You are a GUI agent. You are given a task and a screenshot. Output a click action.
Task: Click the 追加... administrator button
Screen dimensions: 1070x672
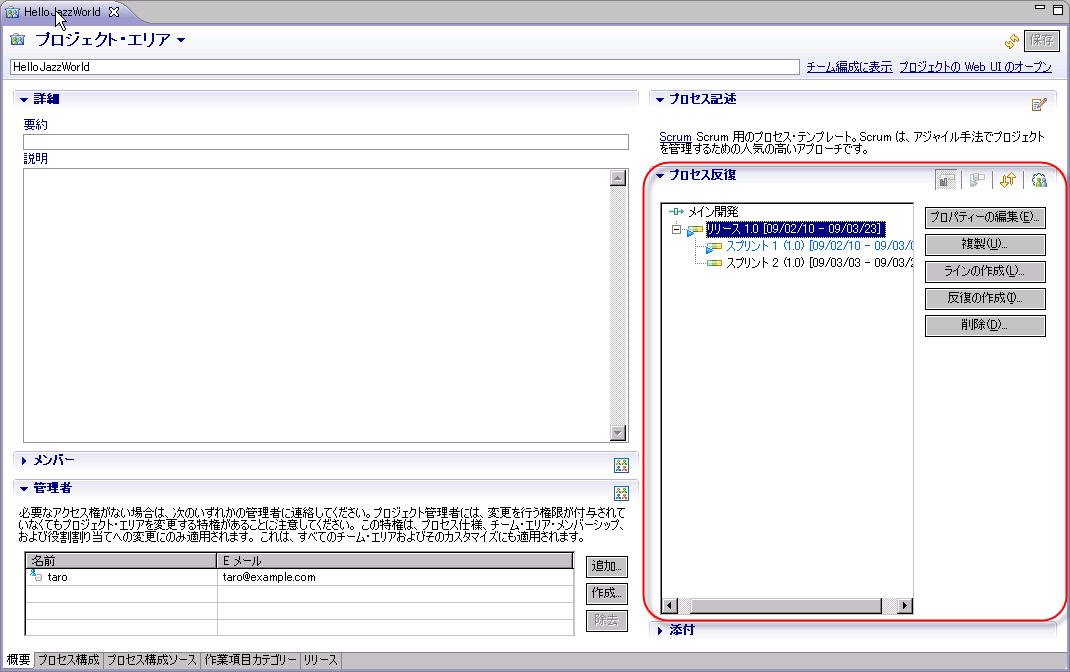tap(606, 566)
